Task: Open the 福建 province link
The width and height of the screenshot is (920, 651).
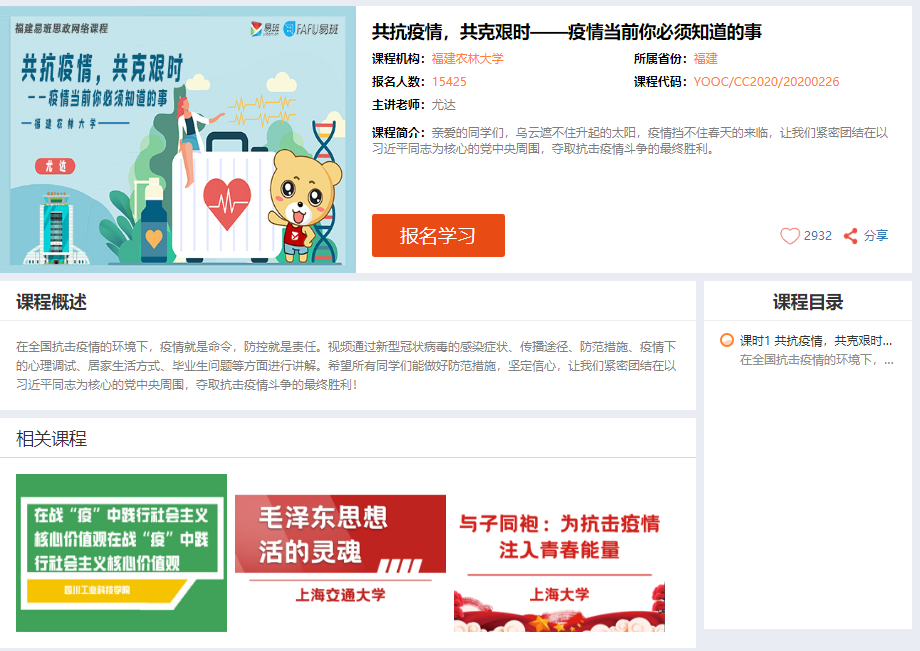Action: click(705, 59)
